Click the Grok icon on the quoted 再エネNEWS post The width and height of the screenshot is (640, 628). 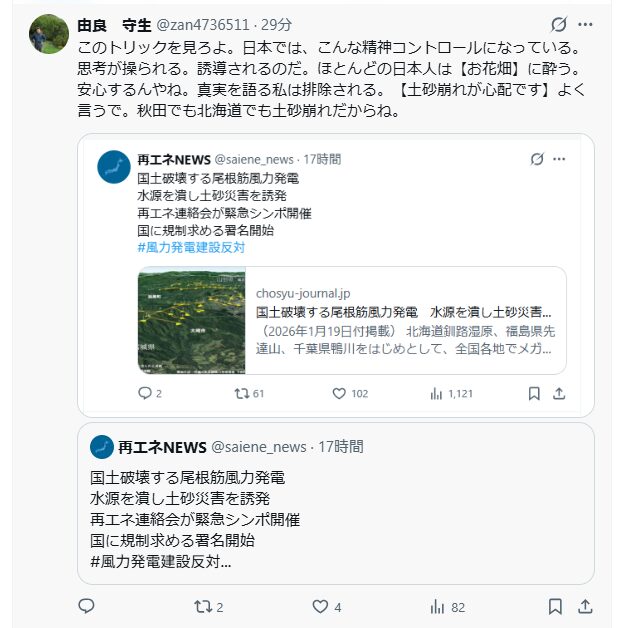(537, 159)
